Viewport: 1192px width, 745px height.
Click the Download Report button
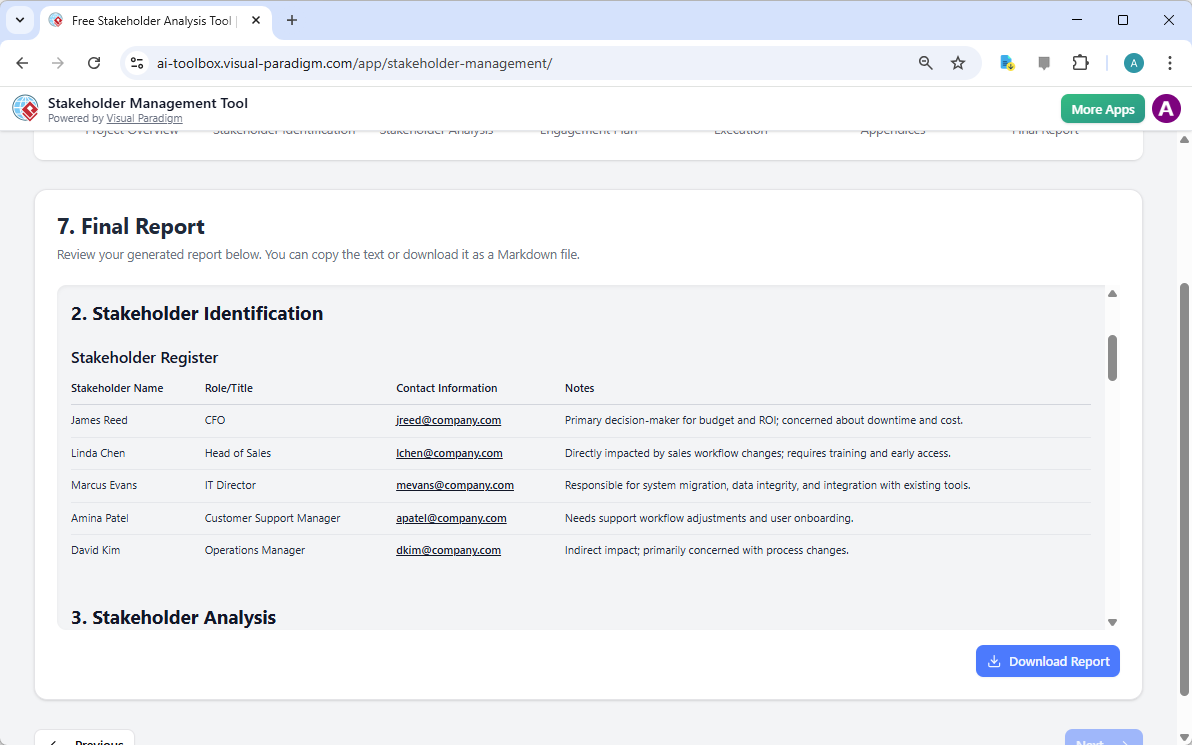1048,661
